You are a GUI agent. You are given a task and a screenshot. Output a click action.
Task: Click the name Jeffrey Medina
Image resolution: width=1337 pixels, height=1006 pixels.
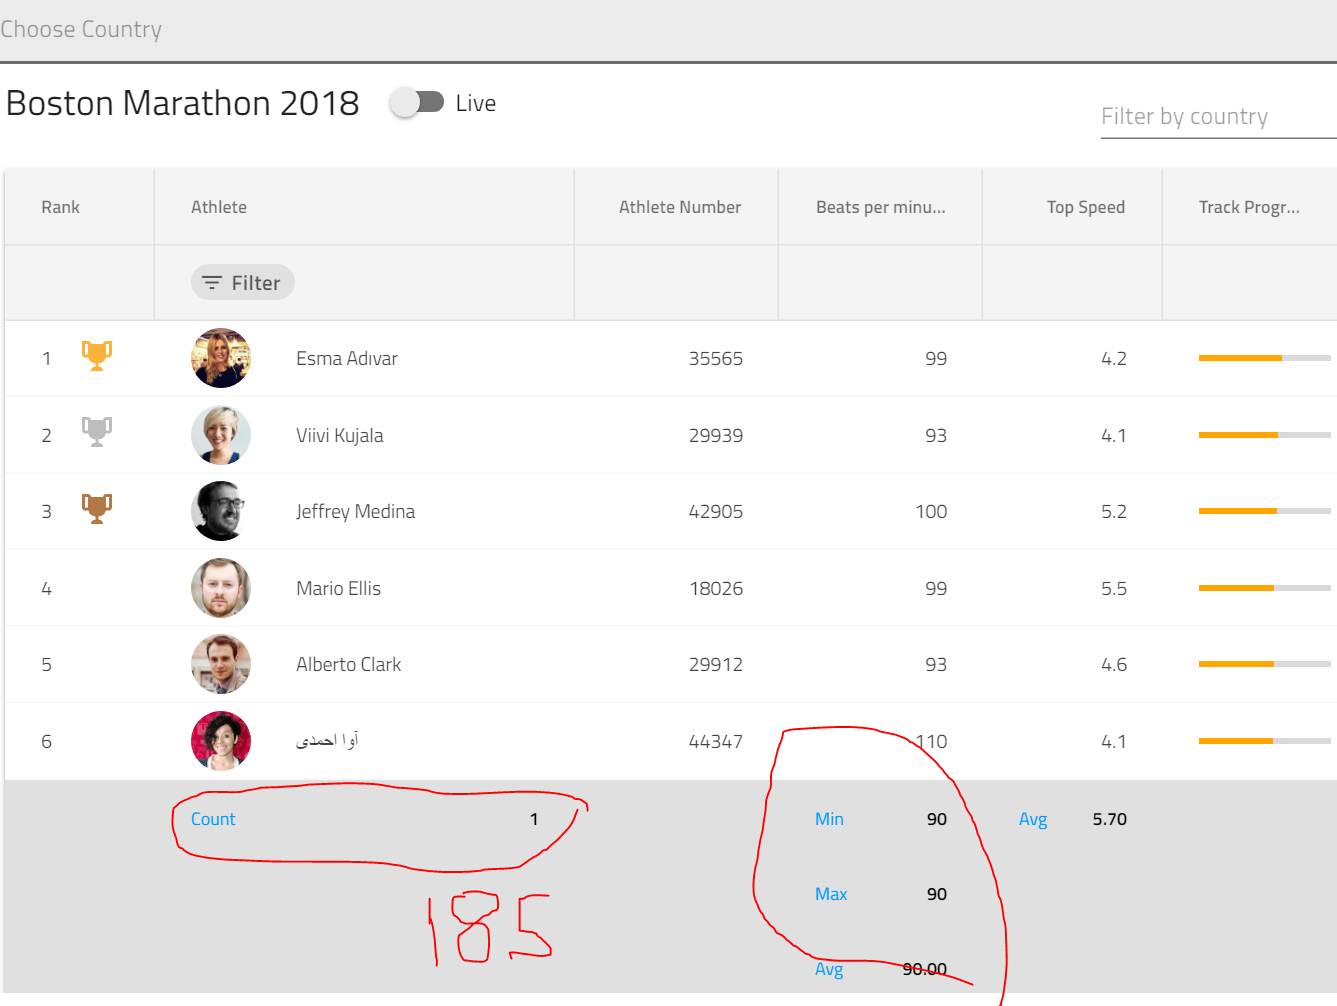pyautogui.click(x=355, y=511)
